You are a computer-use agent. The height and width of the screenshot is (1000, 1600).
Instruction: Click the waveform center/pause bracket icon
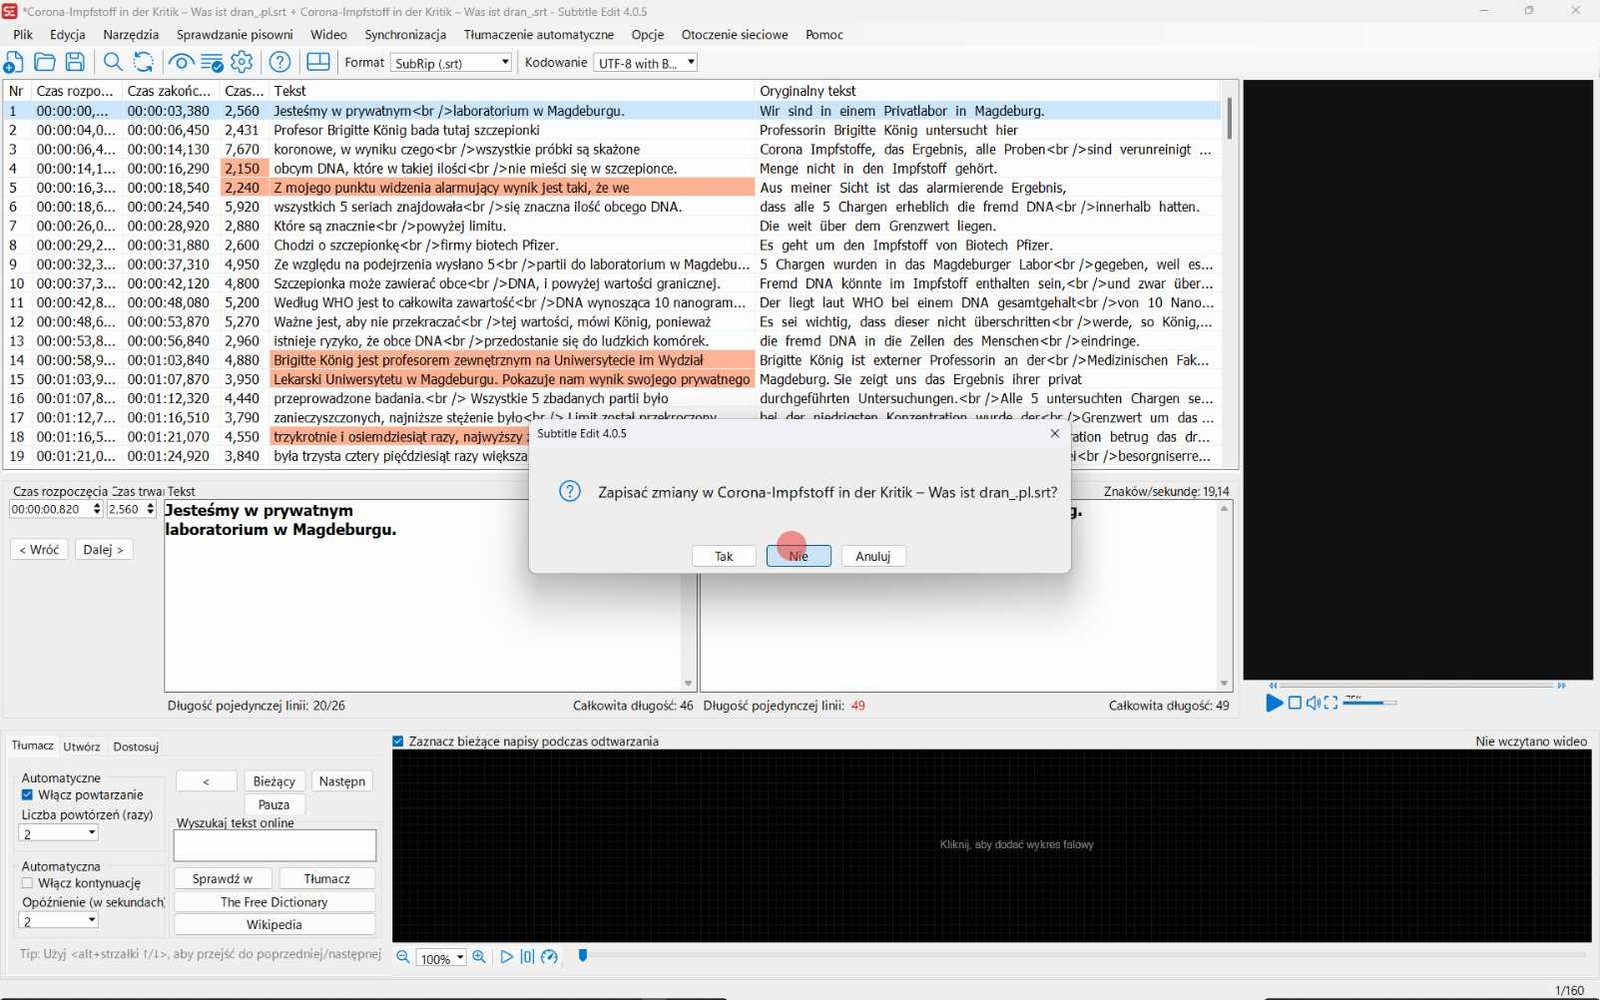(x=527, y=957)
